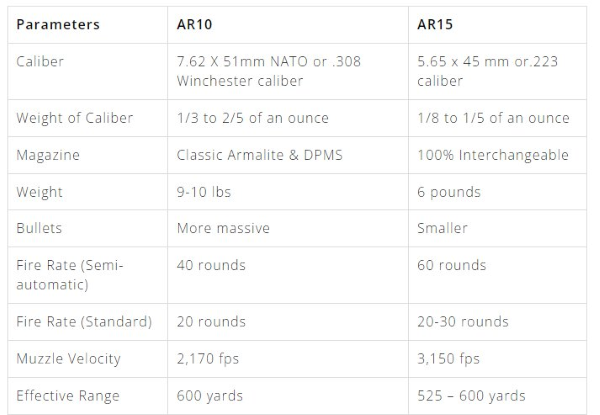Select the "60 rounds" fire rate cell

pos(451,265)
